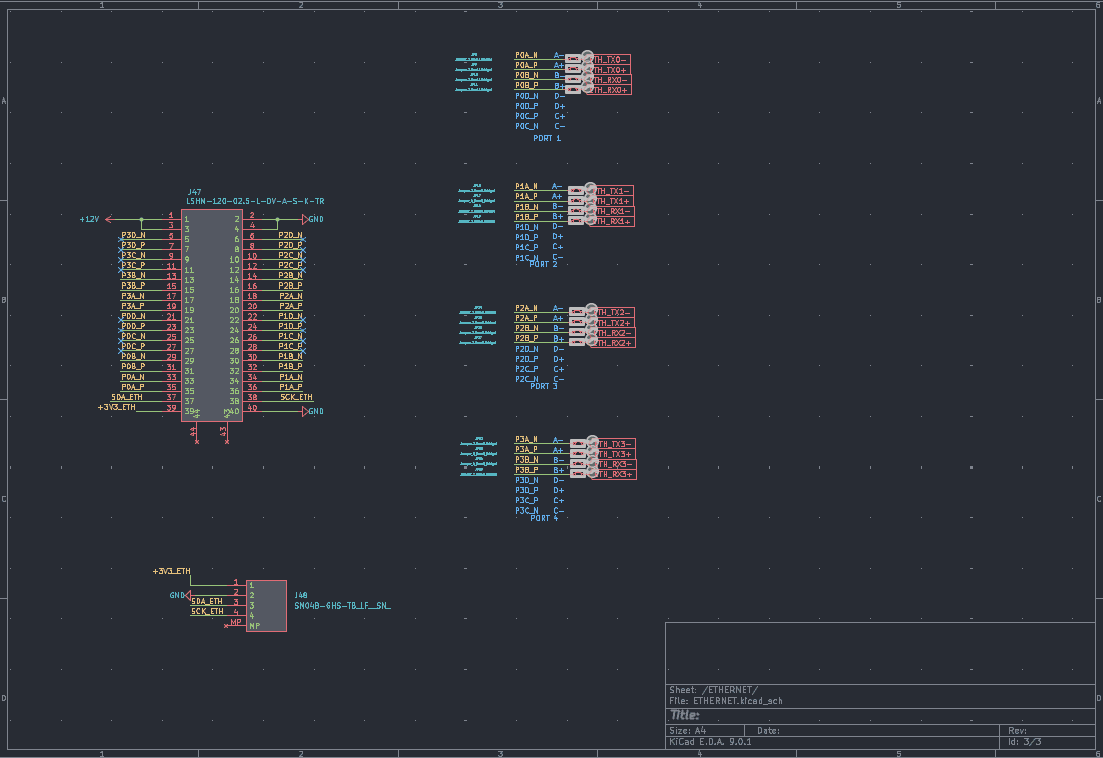1103x758 pixels.
Task: Select the P1B_P net label in PORT 2
Action: 526,217
